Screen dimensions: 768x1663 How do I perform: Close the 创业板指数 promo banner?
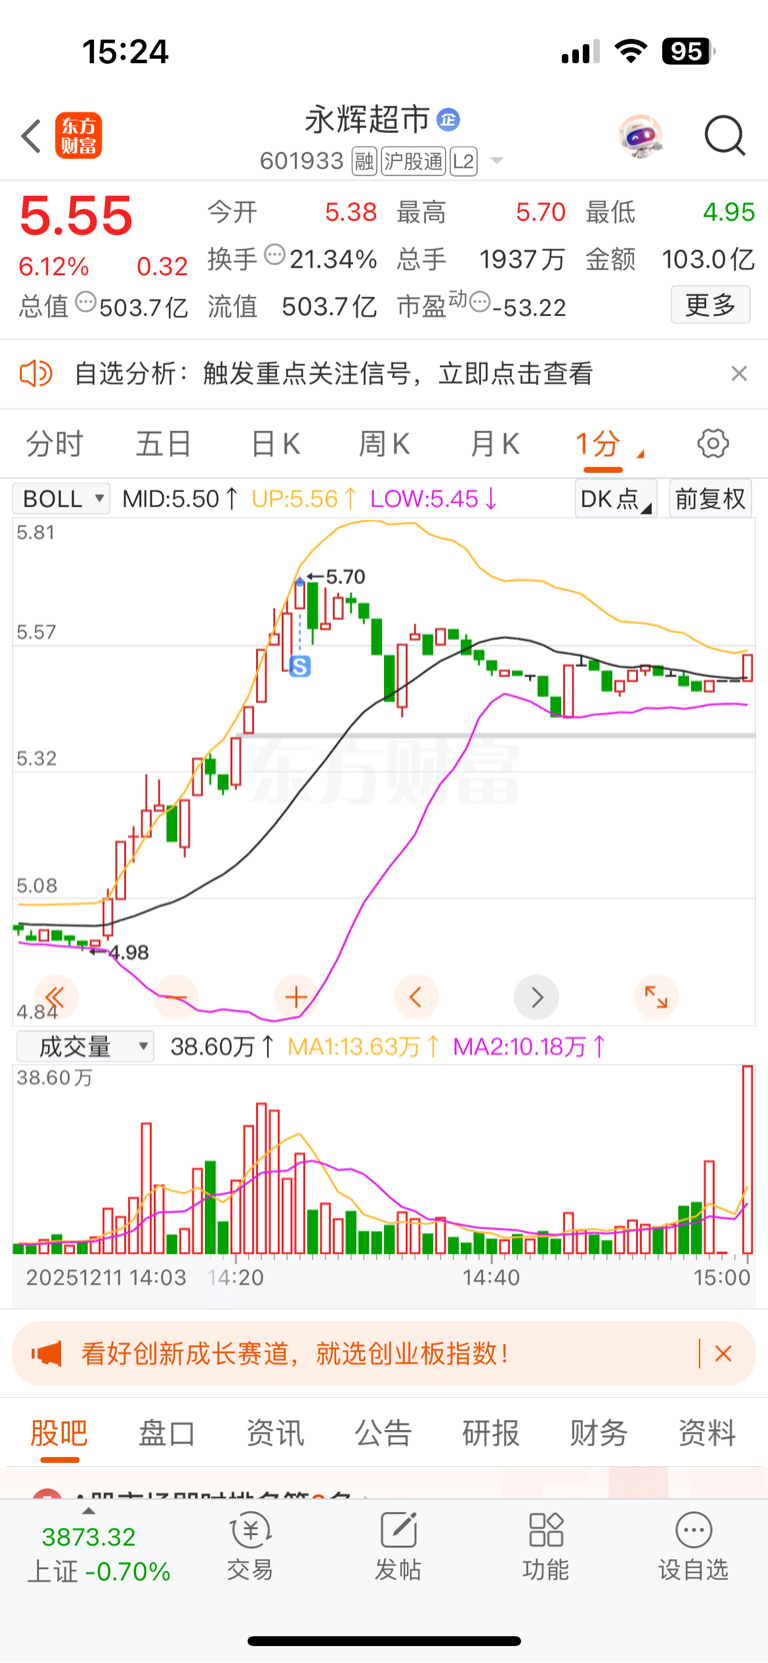point(723,1354)
